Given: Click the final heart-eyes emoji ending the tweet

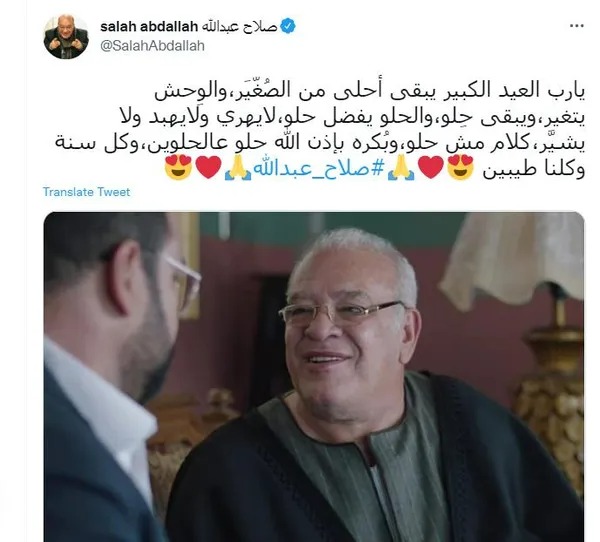Looking at the screenshot, I should pos(178,167).
